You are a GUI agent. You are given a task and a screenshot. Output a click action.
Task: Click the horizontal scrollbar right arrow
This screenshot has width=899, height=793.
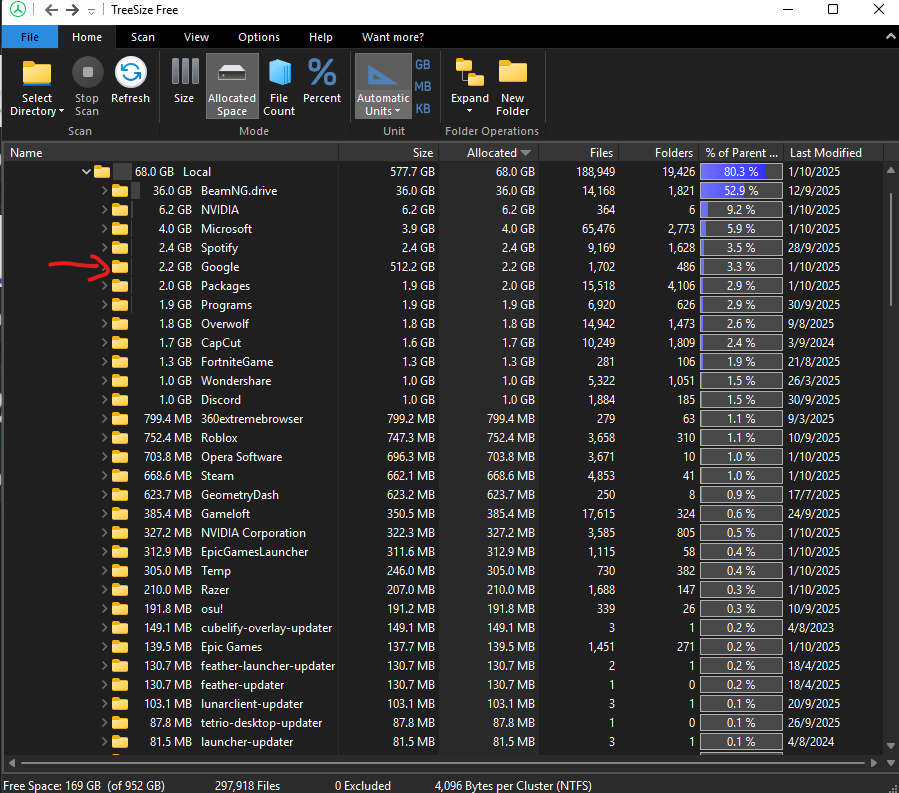(874, 763)
